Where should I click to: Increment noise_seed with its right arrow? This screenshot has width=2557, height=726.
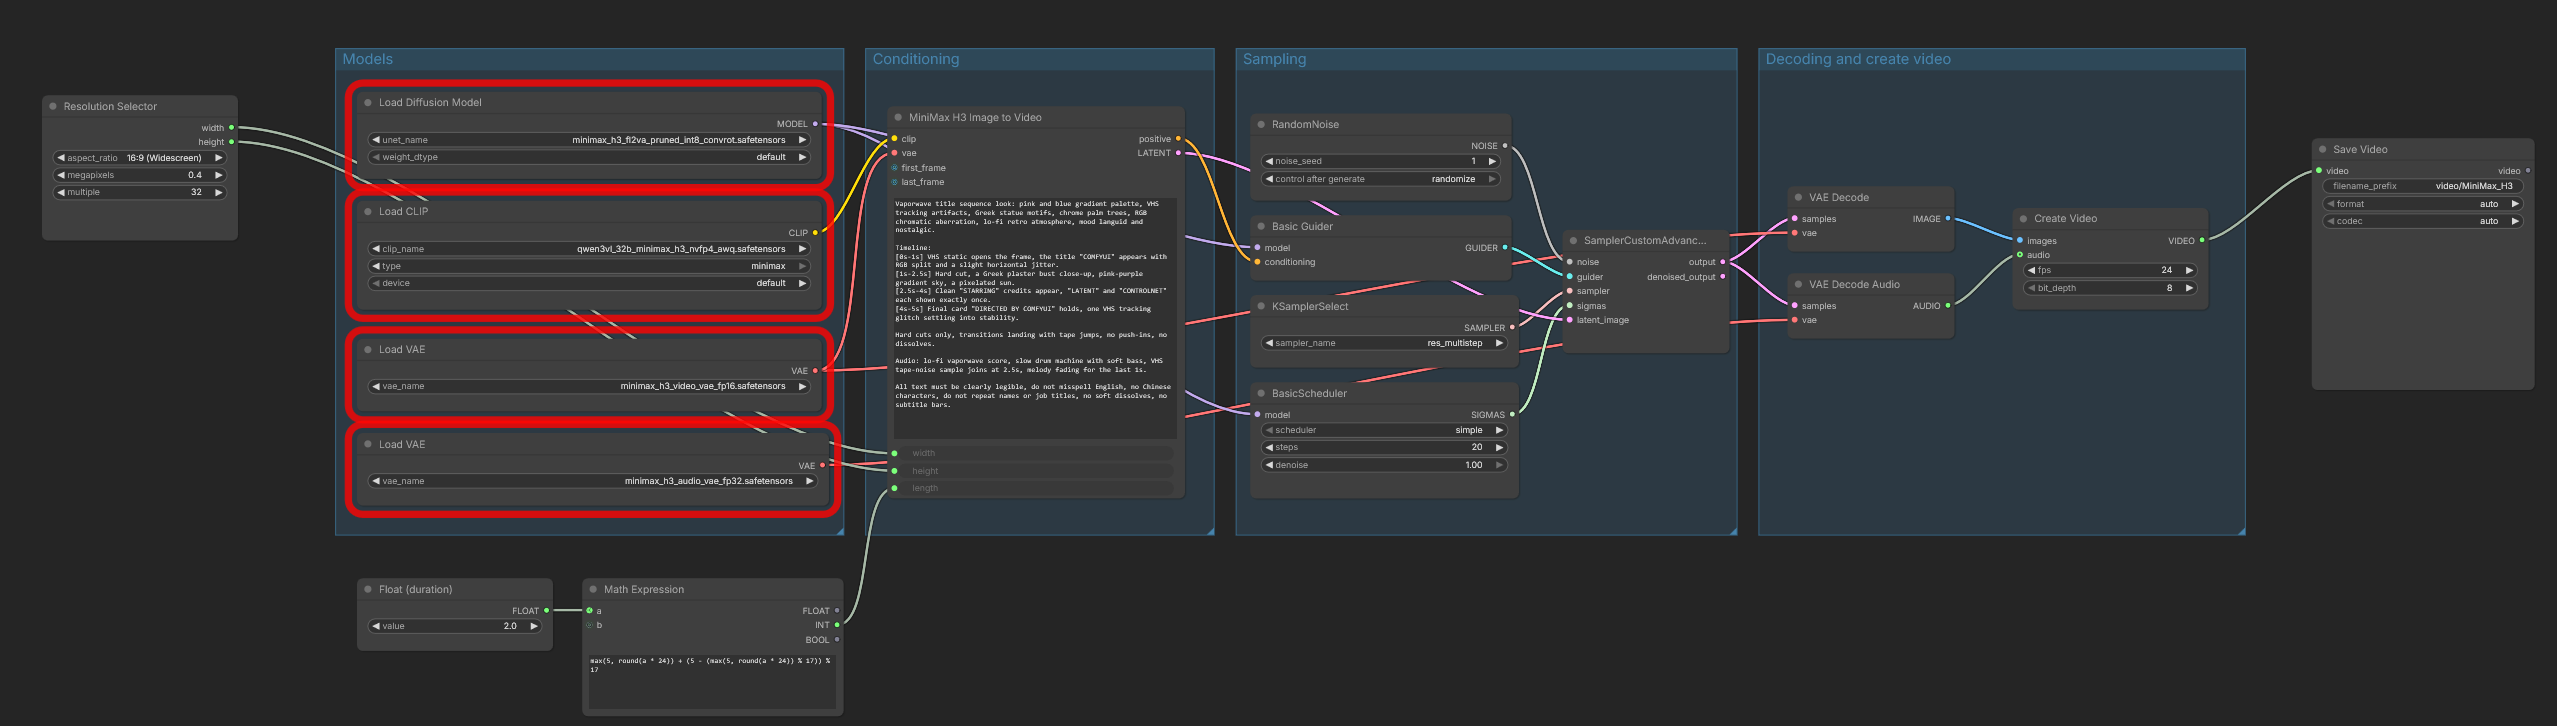pos(1492,161)
